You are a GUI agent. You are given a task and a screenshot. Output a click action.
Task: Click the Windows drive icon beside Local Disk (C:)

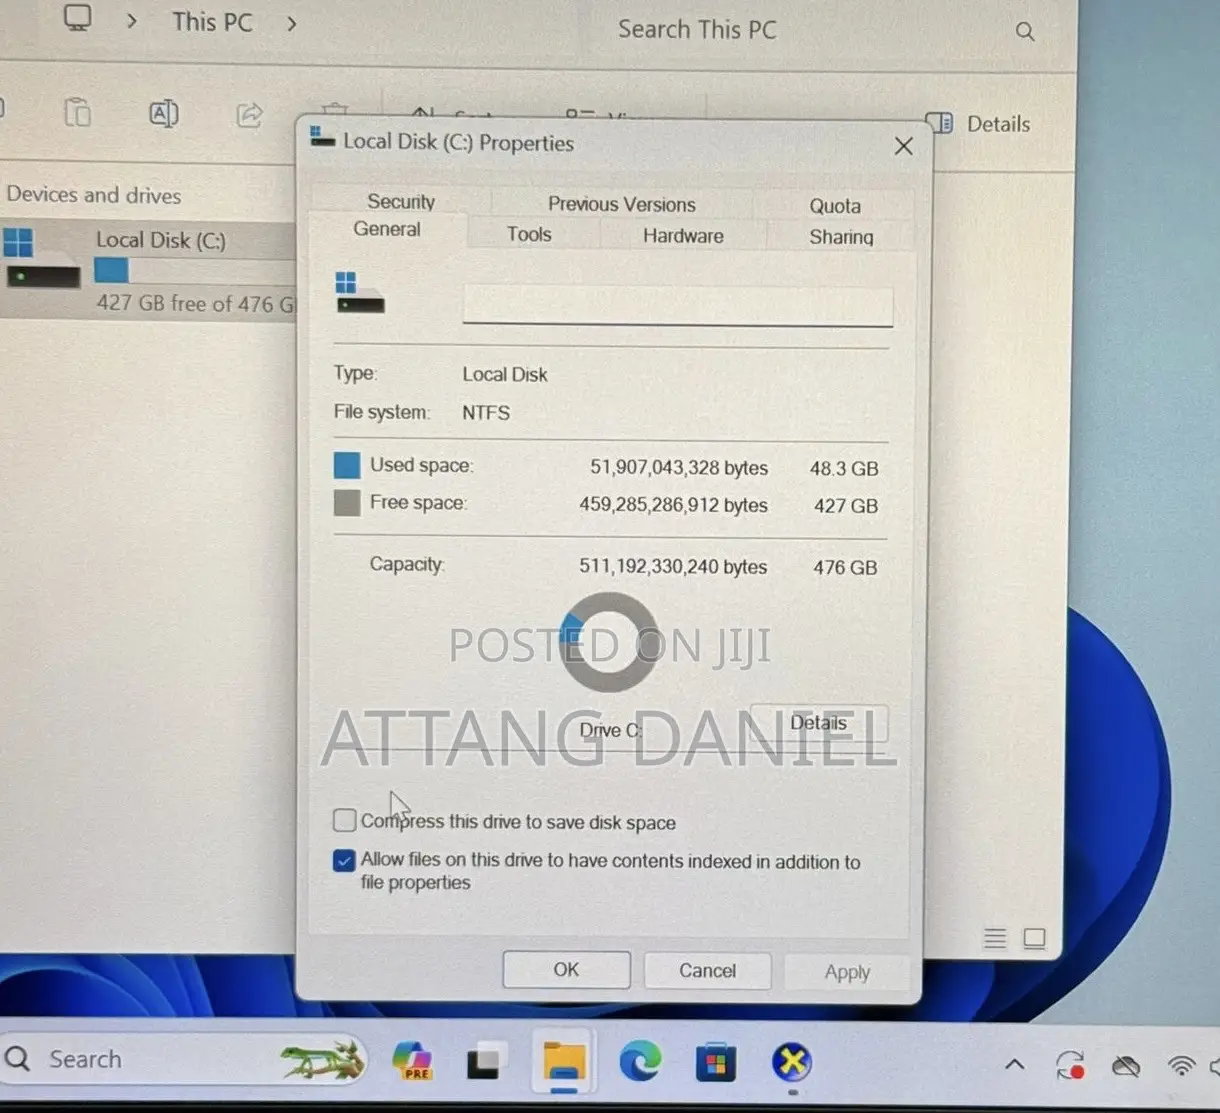pyautogui.click(x=42, y=258)
